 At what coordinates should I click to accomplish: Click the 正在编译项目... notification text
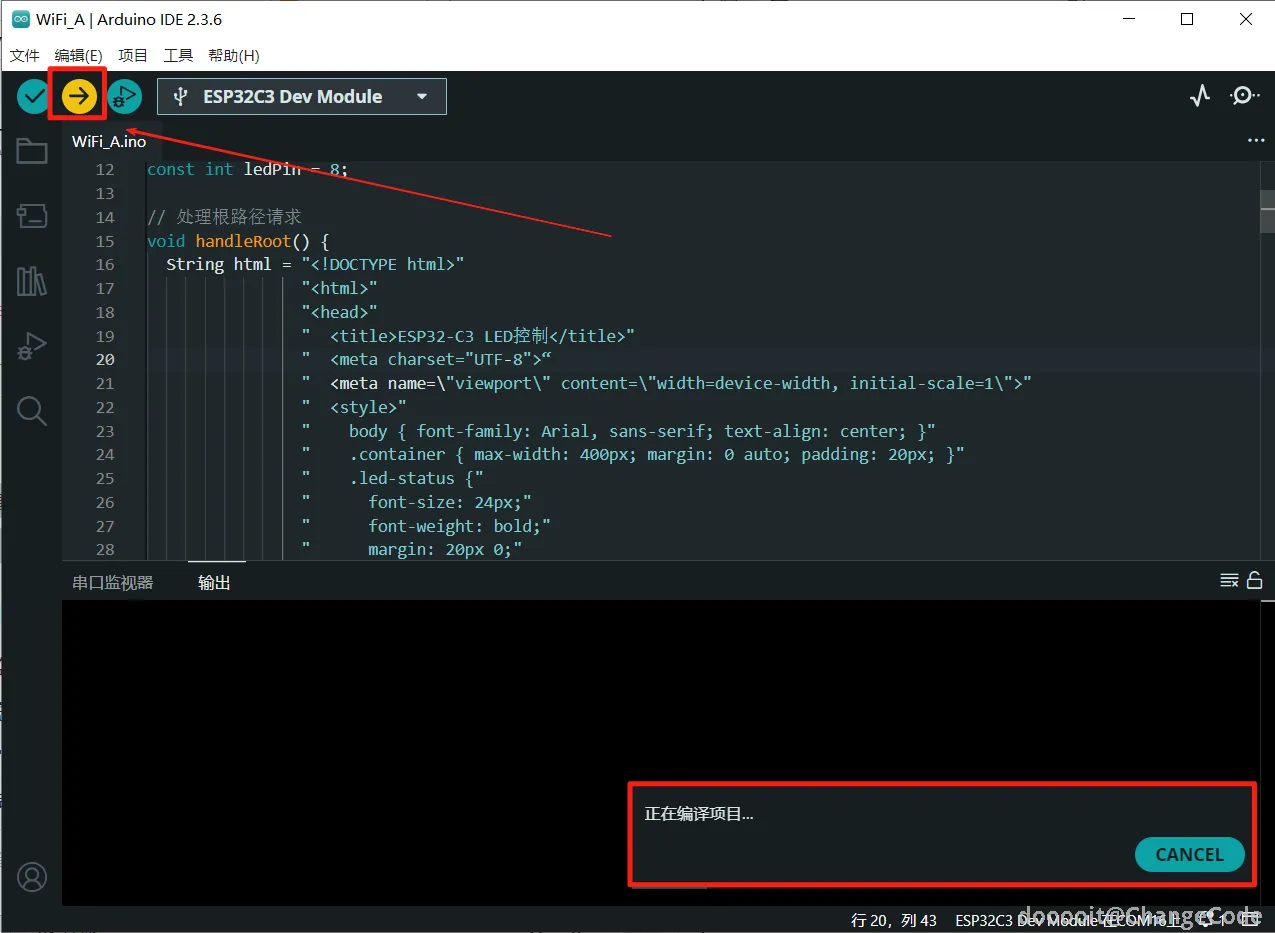pyautogui.click(x=699, y=814)
